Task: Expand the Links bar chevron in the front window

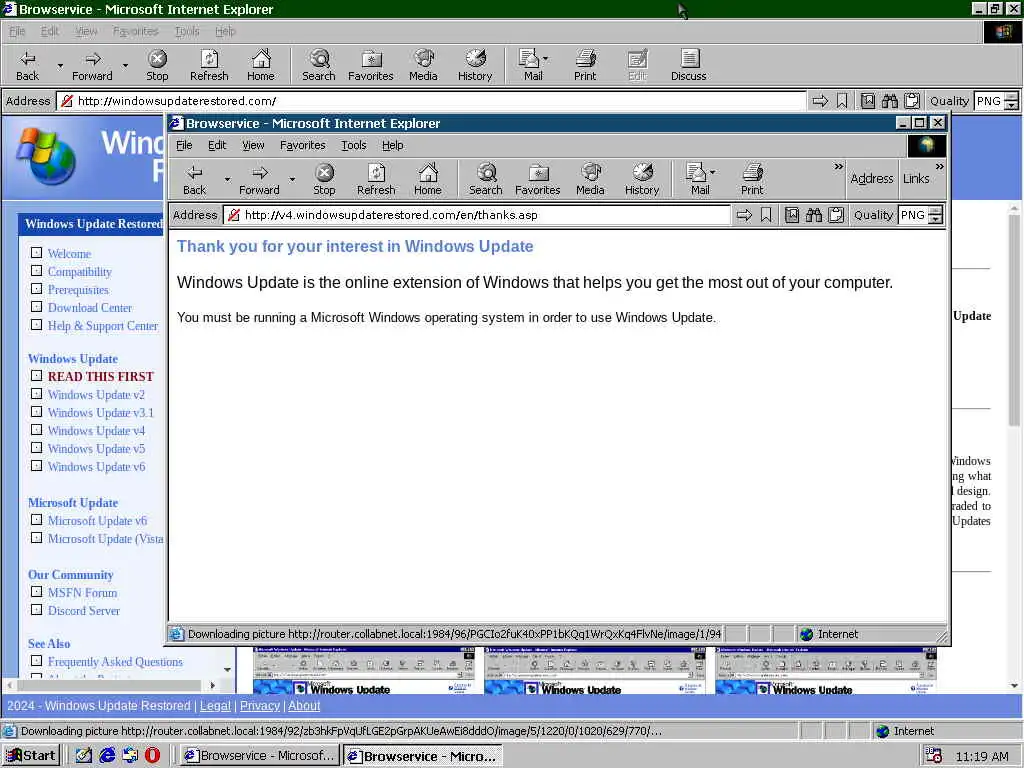Action: click(x=939, y=167)
